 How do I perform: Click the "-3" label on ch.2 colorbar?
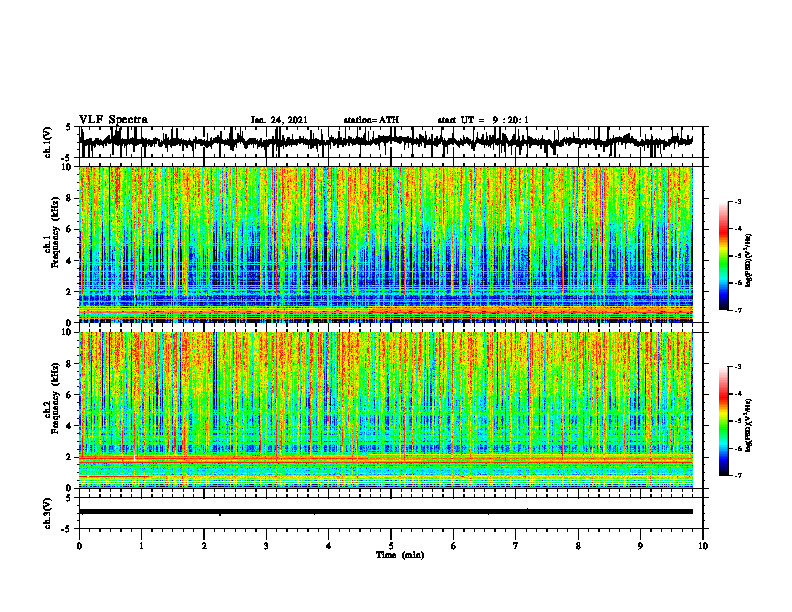click(x=738, y=367)
